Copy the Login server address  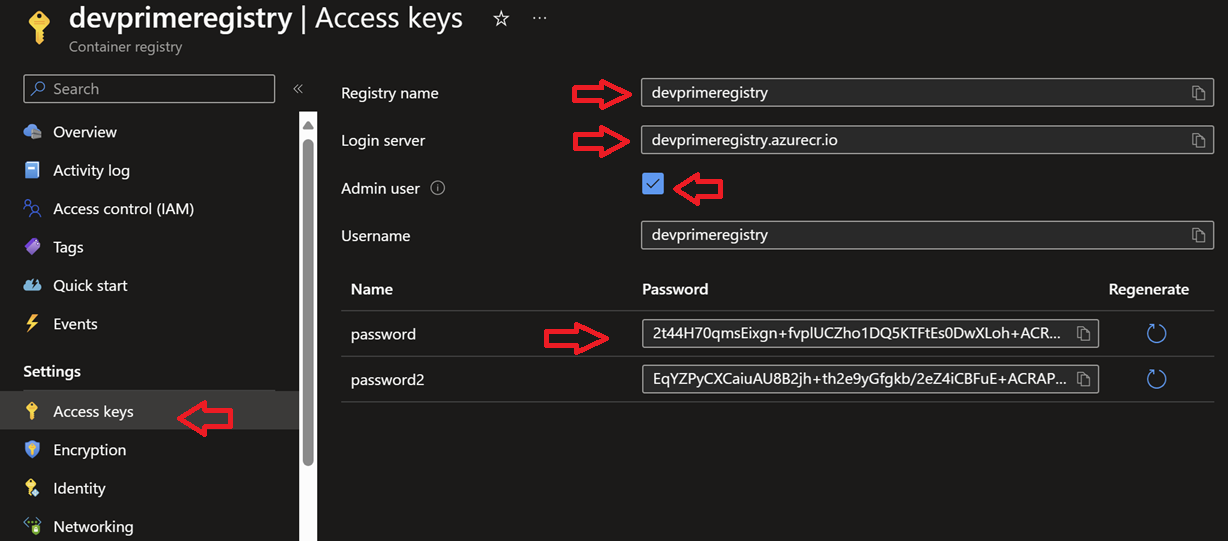click(1198, 141)
